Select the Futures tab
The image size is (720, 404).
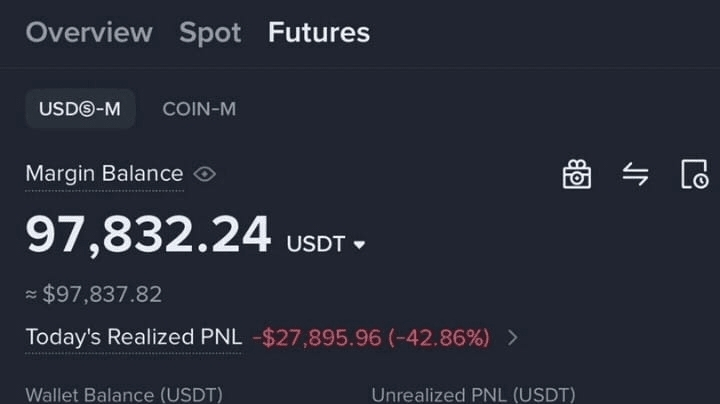(x=319, y=33)
